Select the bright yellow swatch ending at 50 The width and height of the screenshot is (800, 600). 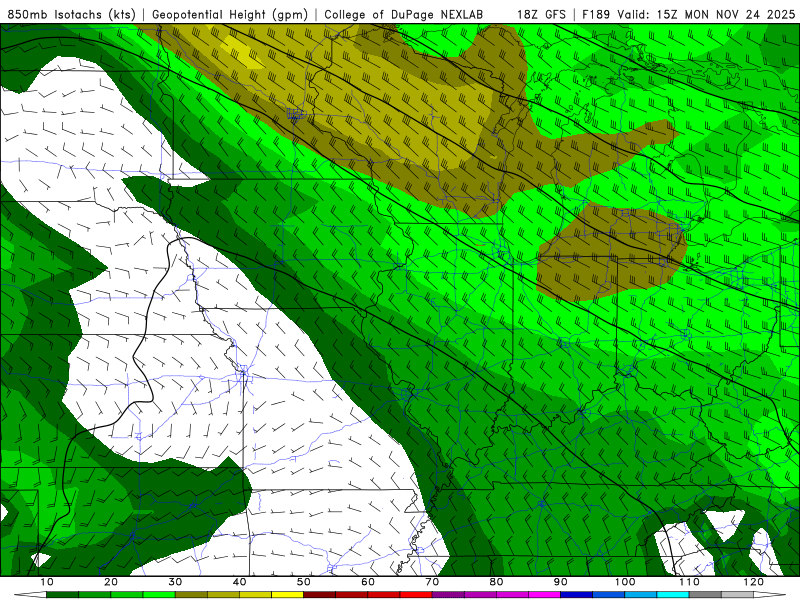pyautogui.click(x=287, y=595)
